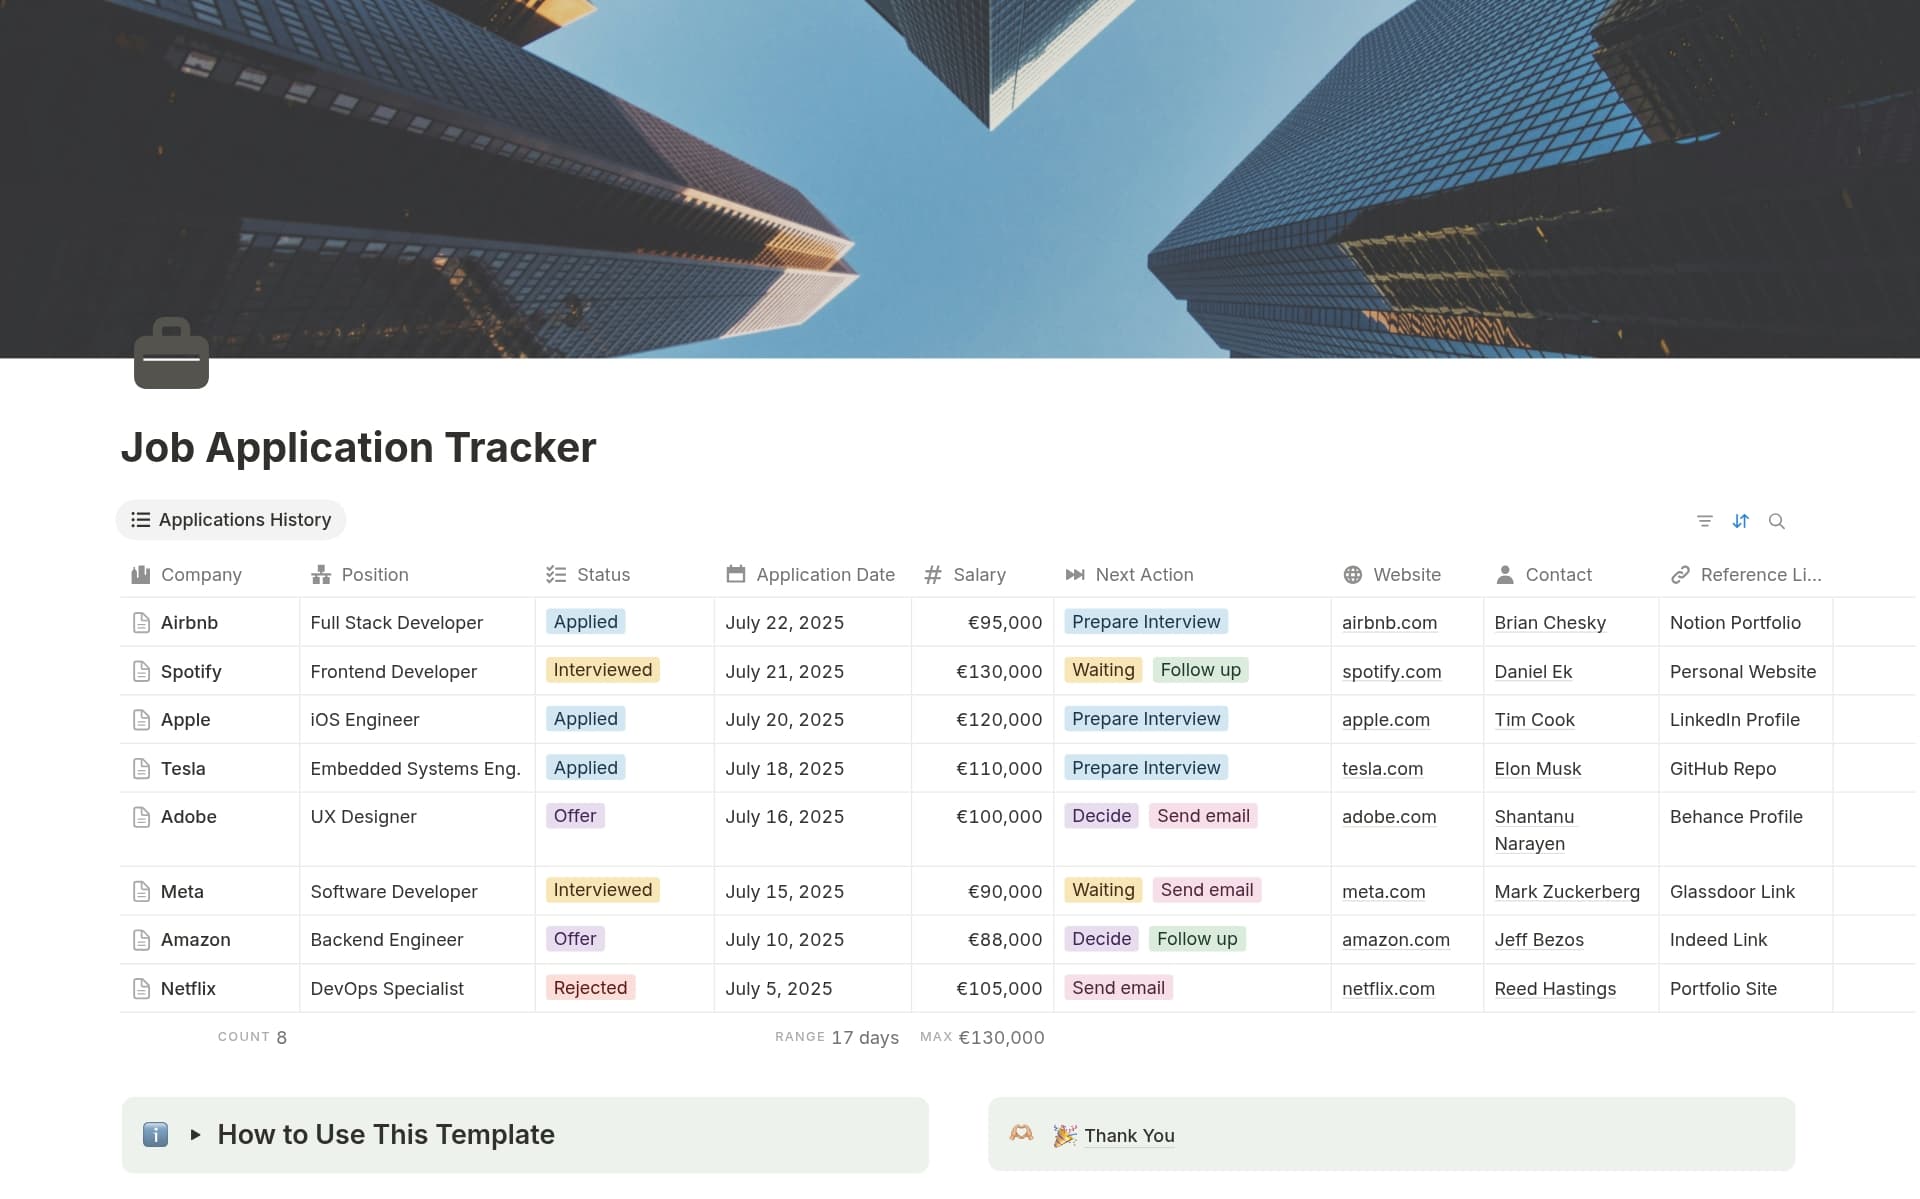Click the Follow up tag in Amazon row
Image resolution: width=1920 pixels, height=1199 pixels.
tap(1197, 939)
